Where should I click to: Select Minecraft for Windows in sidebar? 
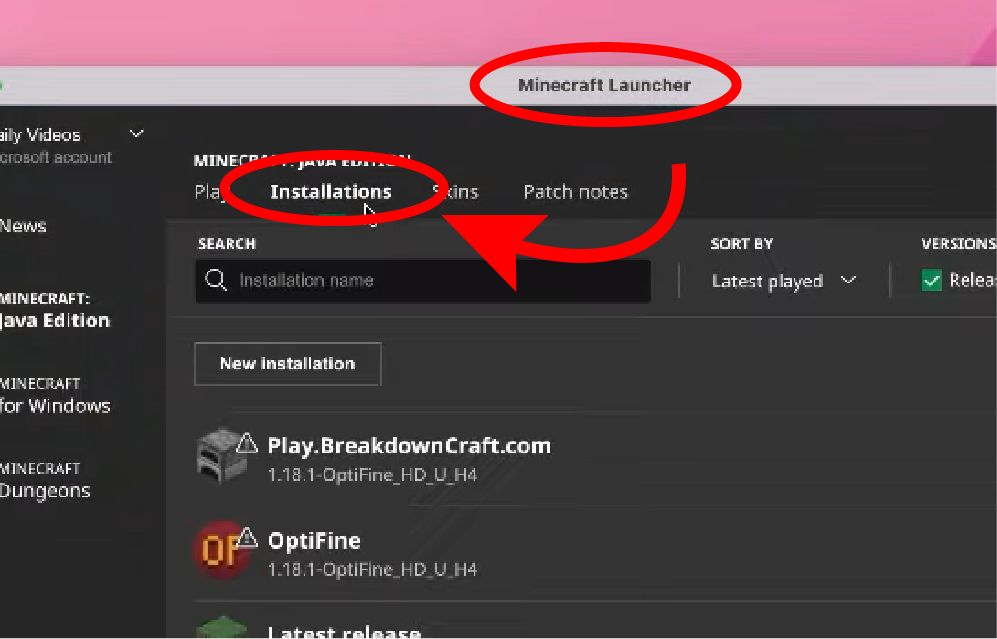(55, 395)
